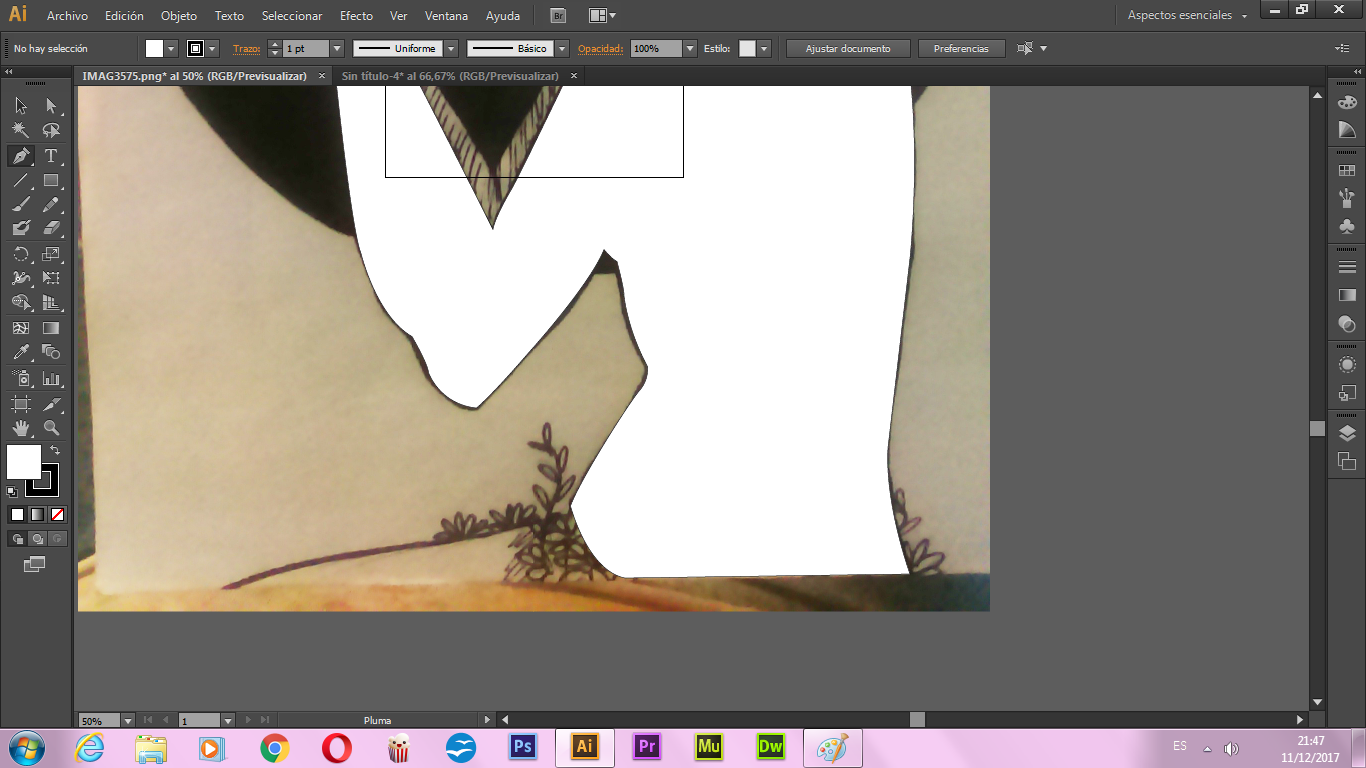Open Opacidad panel link
The width and height of the screenshot is (1366, 768).
[600, 48]
